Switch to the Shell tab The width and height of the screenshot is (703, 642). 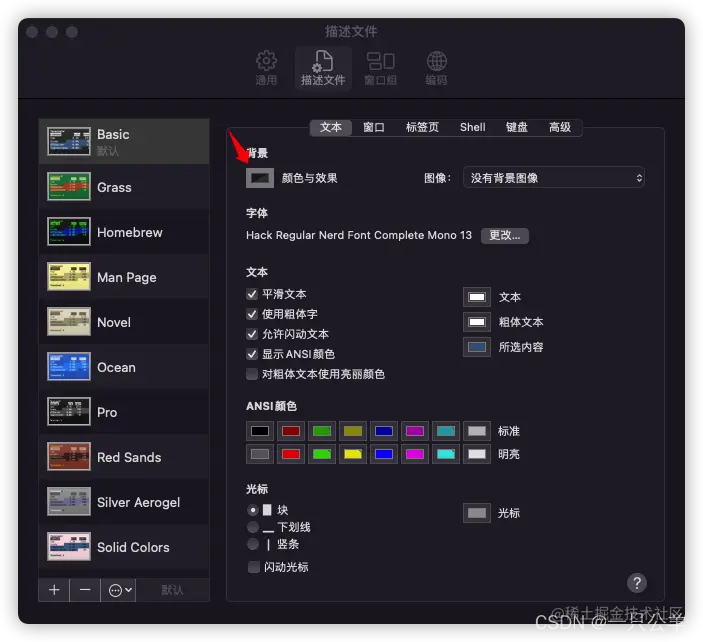473,127
